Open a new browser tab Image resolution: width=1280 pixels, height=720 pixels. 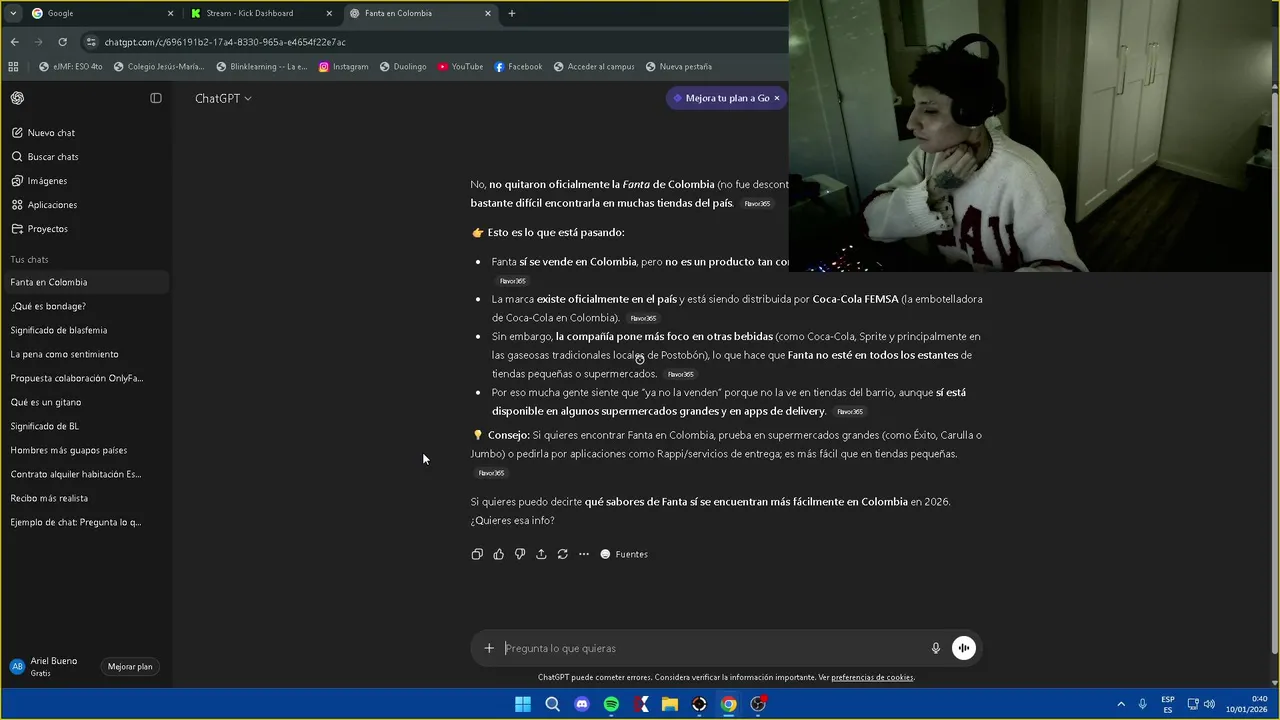pyautogui.click(x=512, y=13)
